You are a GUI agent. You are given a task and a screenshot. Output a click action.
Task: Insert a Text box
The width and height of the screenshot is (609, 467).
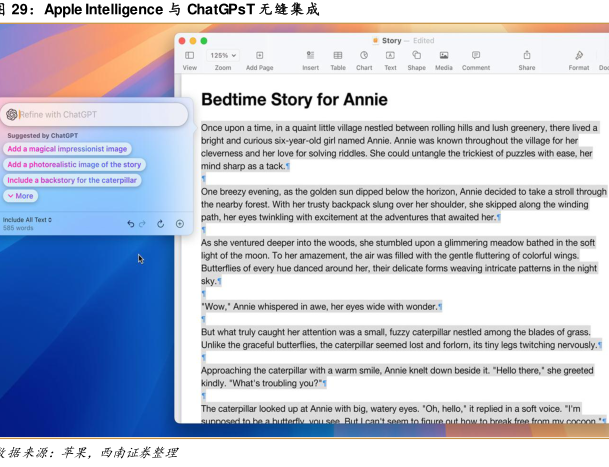(390, 56)
